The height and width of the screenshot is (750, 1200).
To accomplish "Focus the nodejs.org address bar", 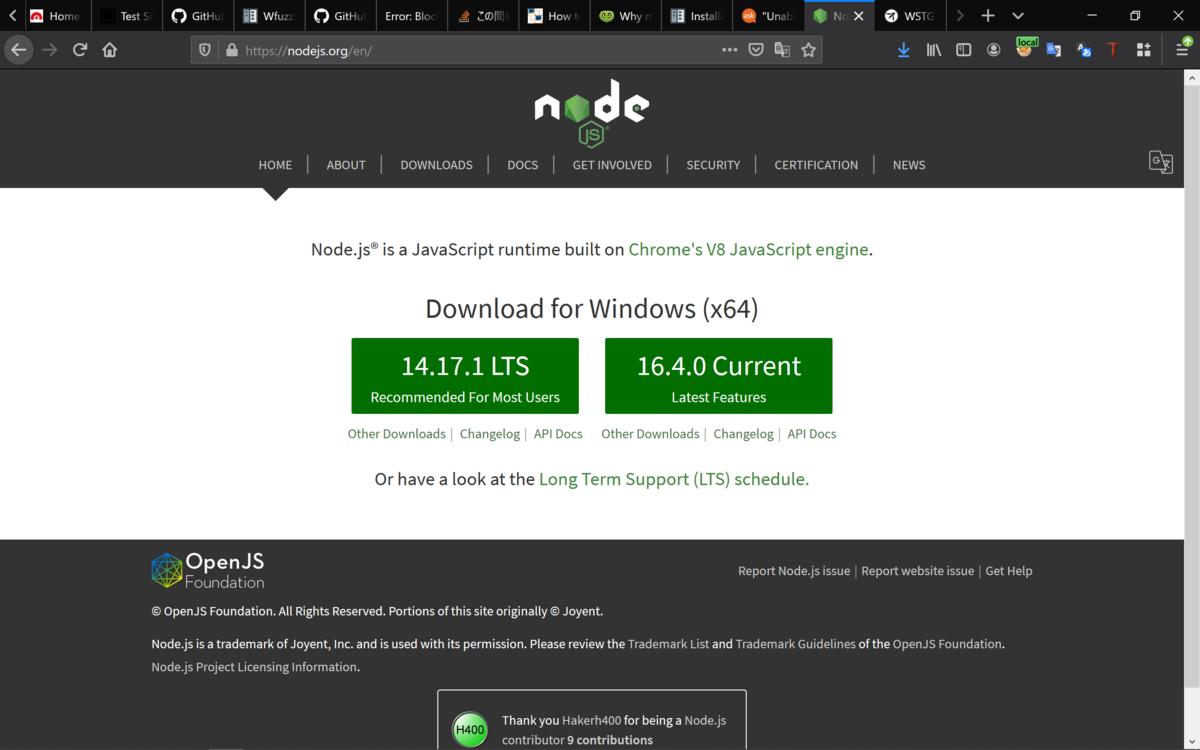I will click(x=480, y=50).
